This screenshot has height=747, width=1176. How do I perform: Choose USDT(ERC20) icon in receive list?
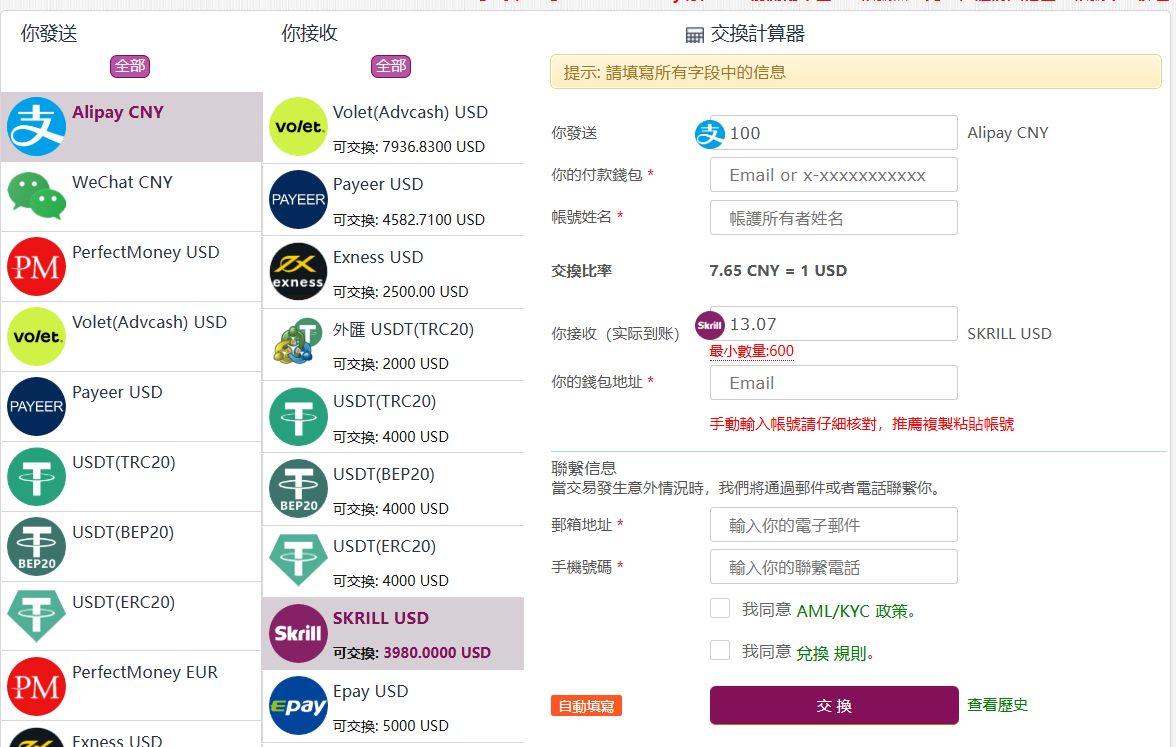click(298, 560)
